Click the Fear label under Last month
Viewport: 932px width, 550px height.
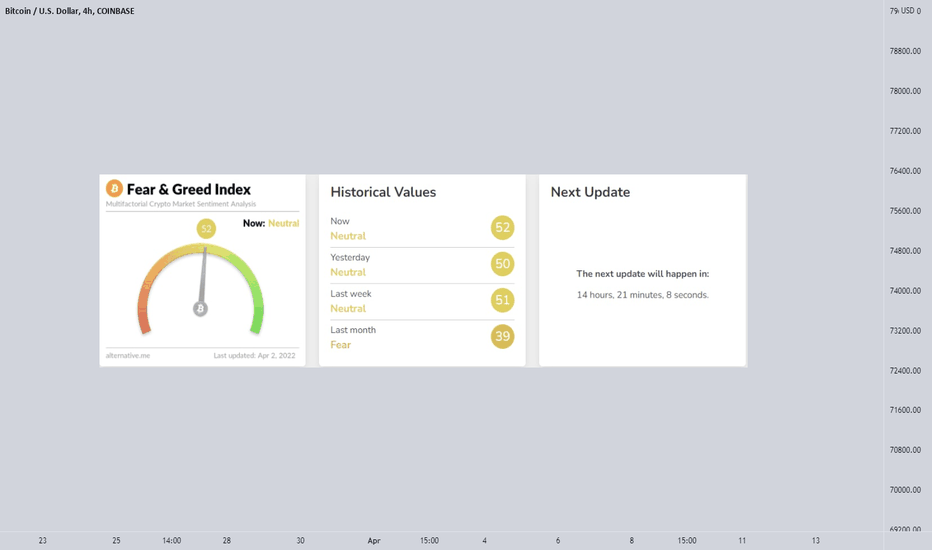pyautogui.click(x=341, y=345)
